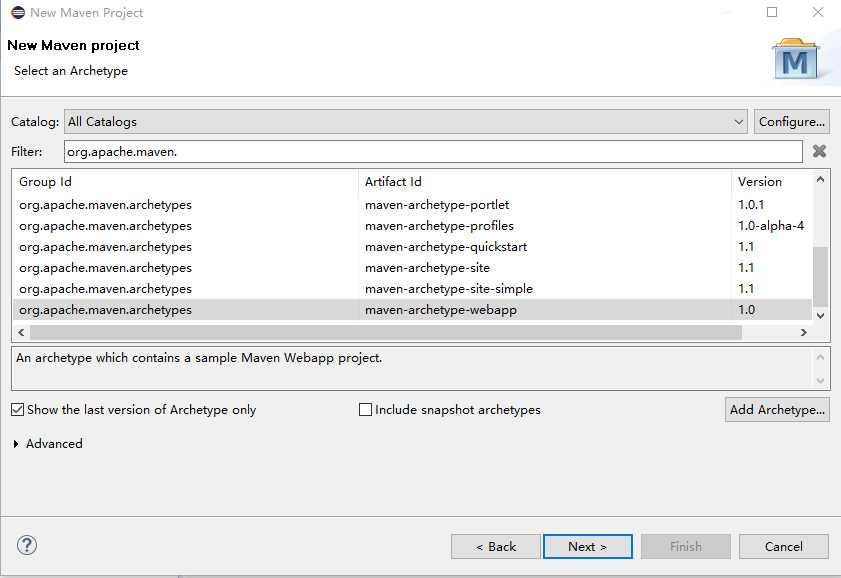
Task: Open the Catalog dropdown
Action: [405, 122]
